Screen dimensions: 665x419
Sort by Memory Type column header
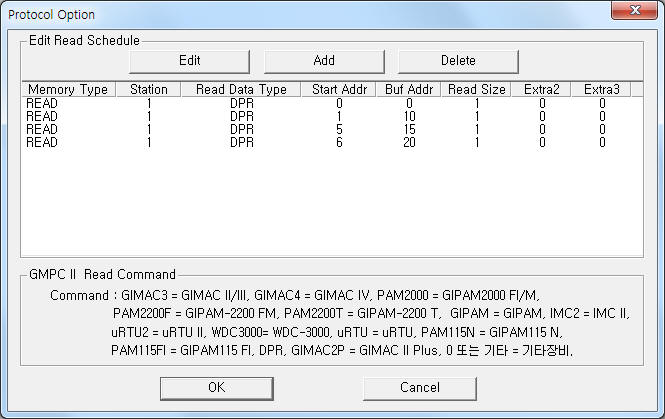pos(68,89)
